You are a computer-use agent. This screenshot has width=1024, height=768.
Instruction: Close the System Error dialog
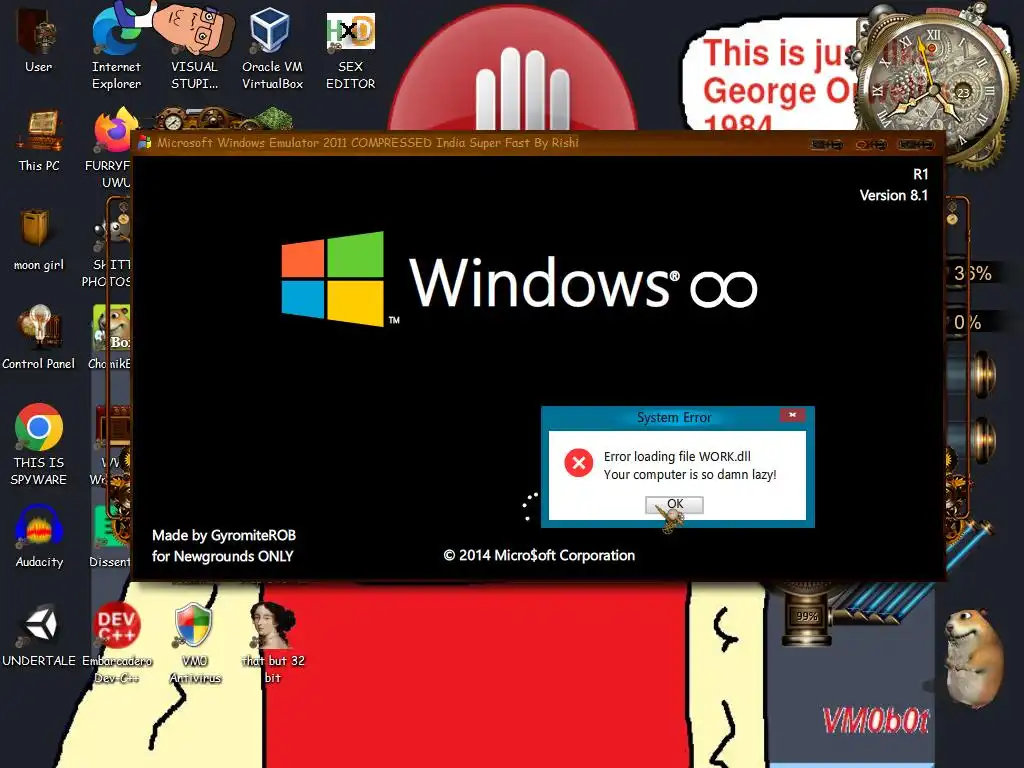[792, 415]
